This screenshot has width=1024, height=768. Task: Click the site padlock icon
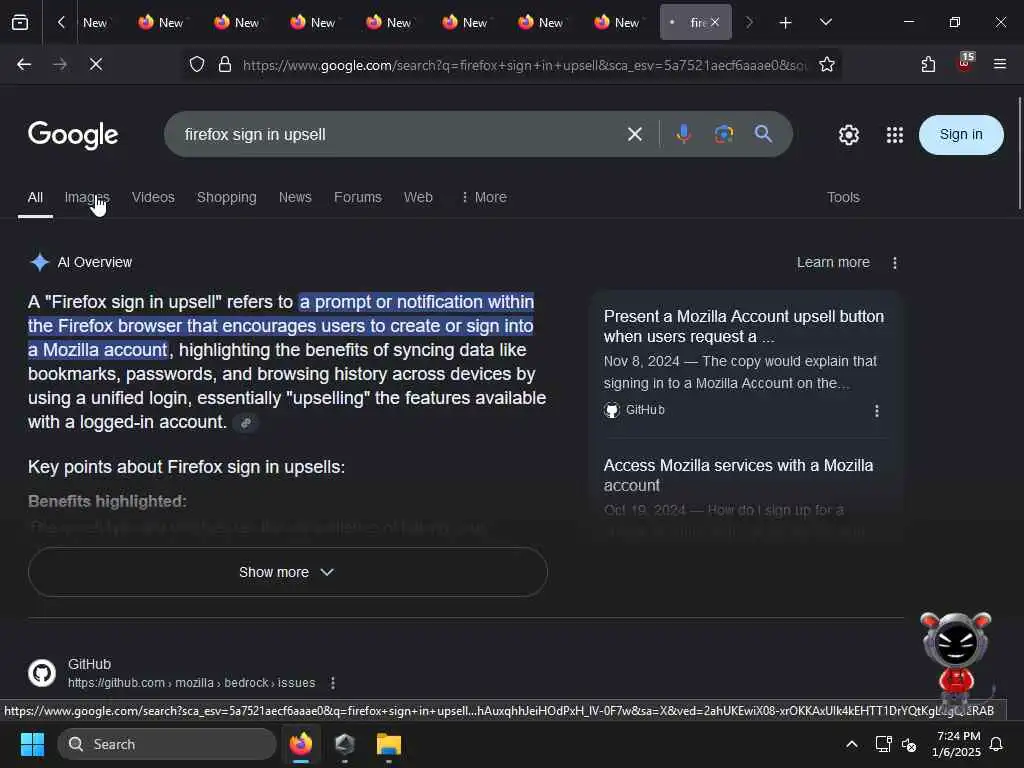pos(225,64)
